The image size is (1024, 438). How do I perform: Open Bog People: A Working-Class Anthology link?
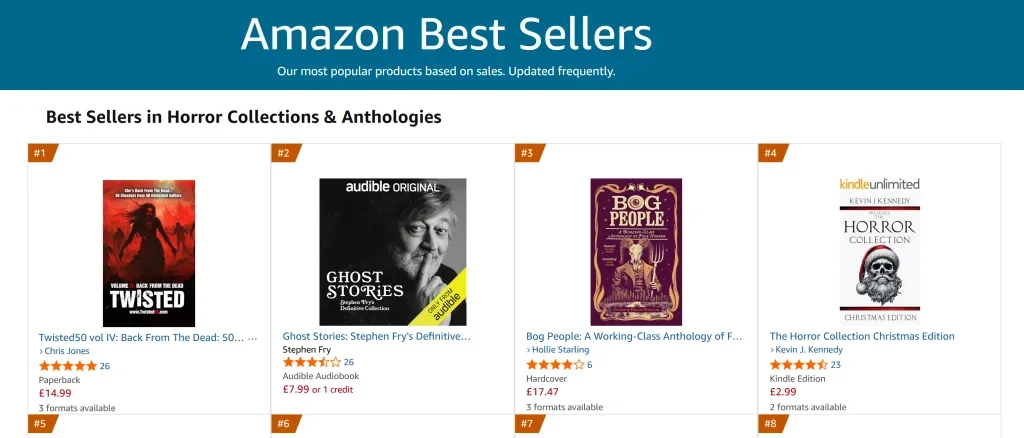pos(634,337)
